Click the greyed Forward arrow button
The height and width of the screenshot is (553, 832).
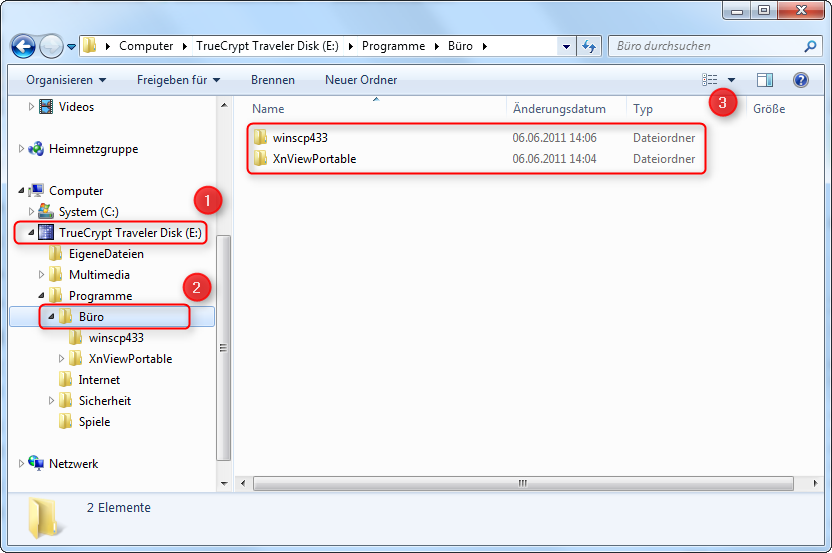pos(51,47)
